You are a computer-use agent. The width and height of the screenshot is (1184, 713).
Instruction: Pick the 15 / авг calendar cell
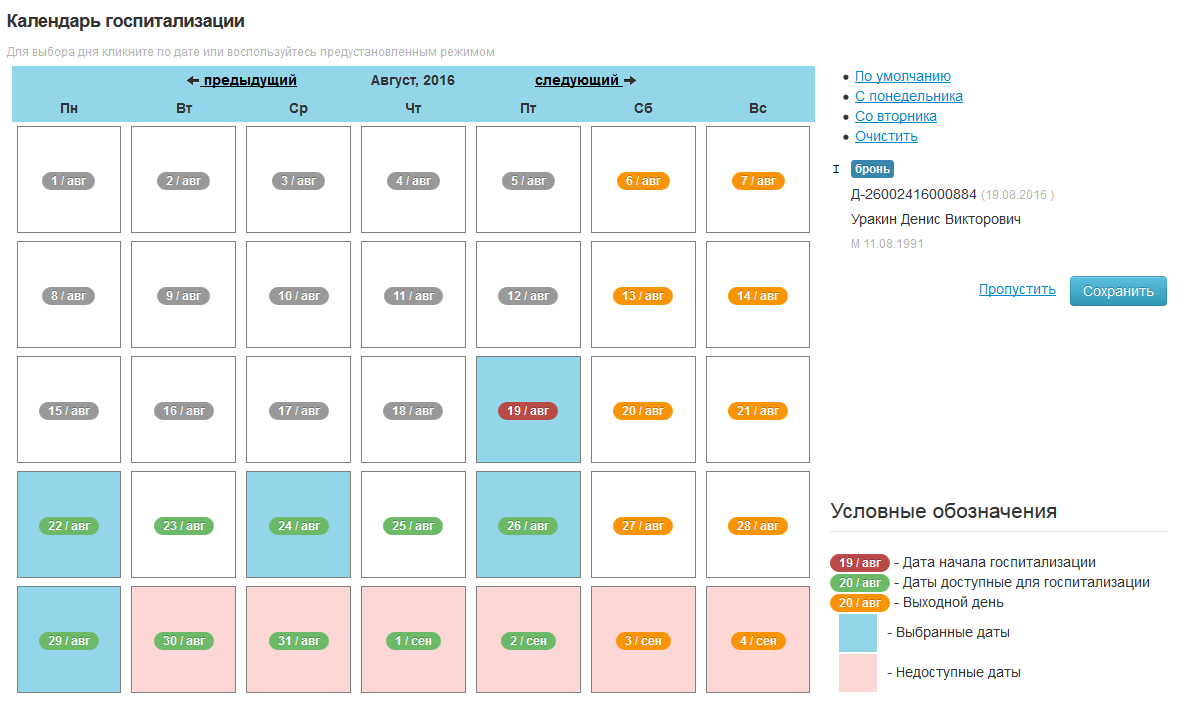pos(69,409)
